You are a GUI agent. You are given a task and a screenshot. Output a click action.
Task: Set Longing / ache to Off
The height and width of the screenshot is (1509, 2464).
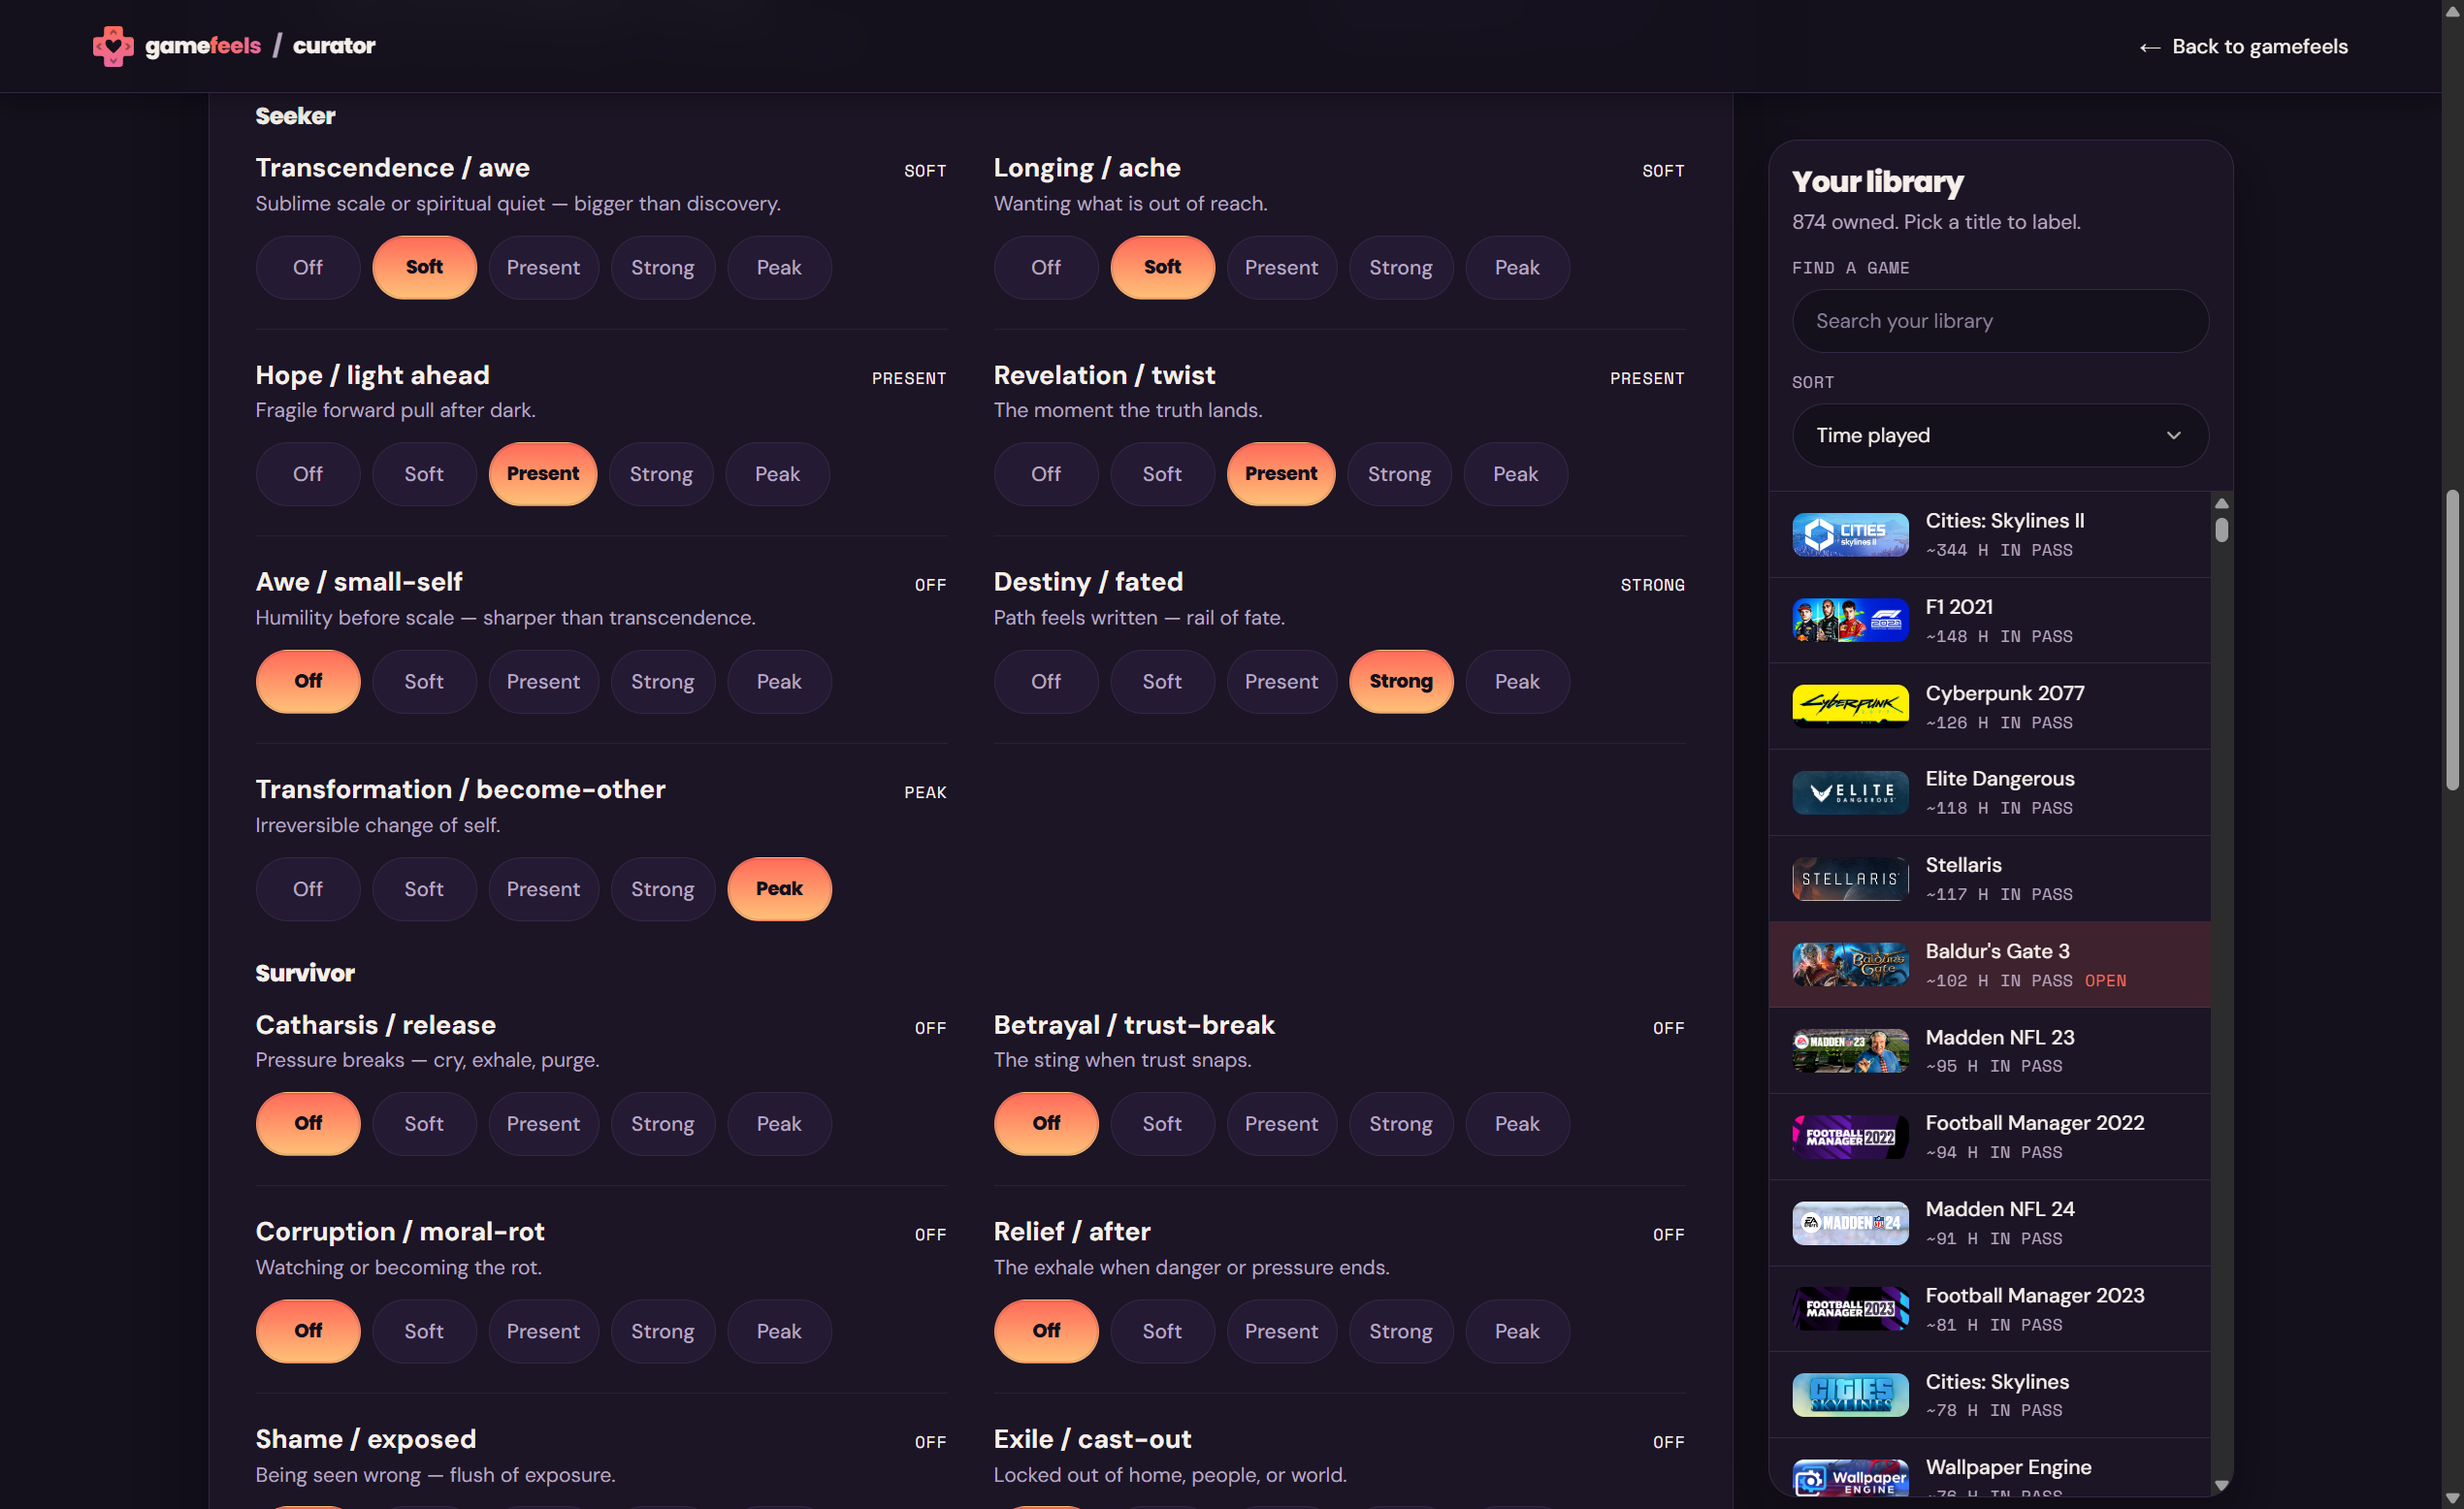click(x=1046, y=267)
